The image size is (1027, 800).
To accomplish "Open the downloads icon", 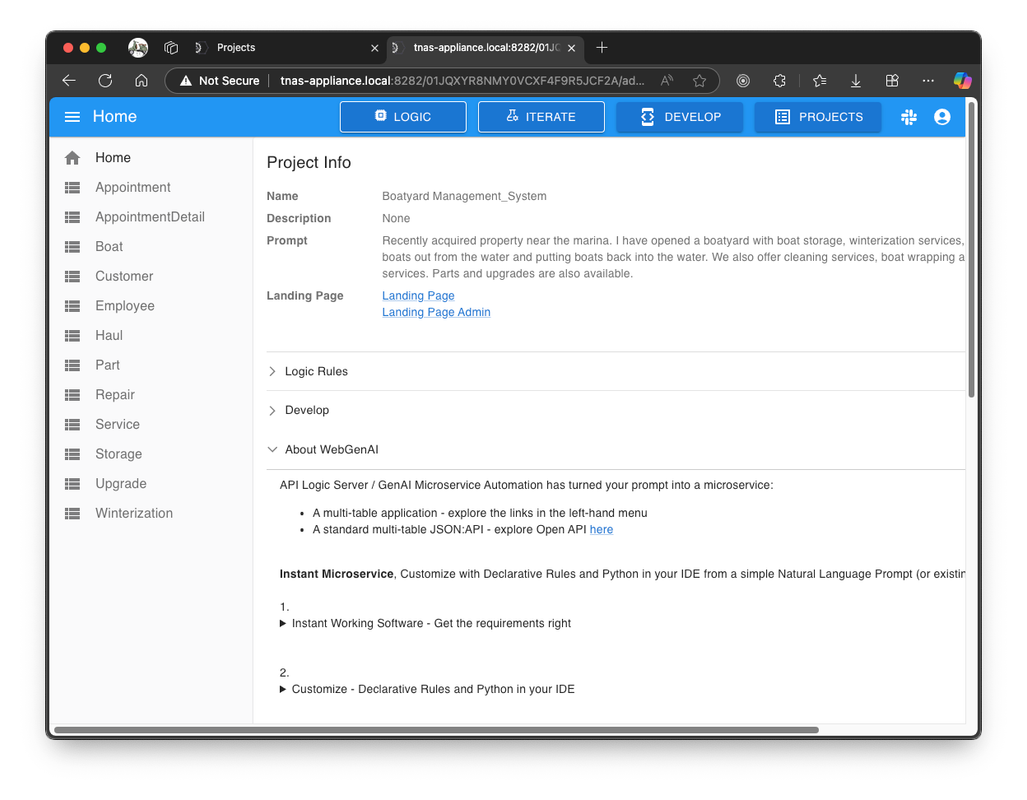I will coord(855,81).
